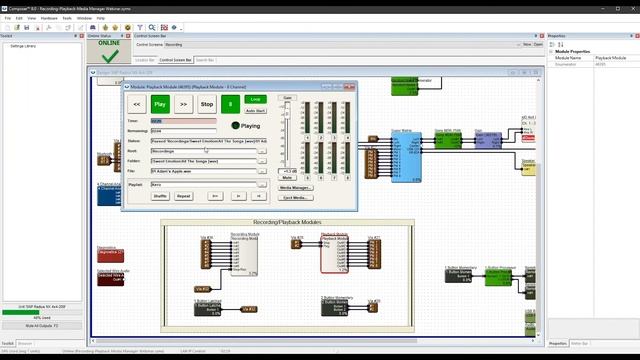The width and height of the screenshot is (640, 360).
Task: Open the File browse ellipsis button
Action: [262, 171]
